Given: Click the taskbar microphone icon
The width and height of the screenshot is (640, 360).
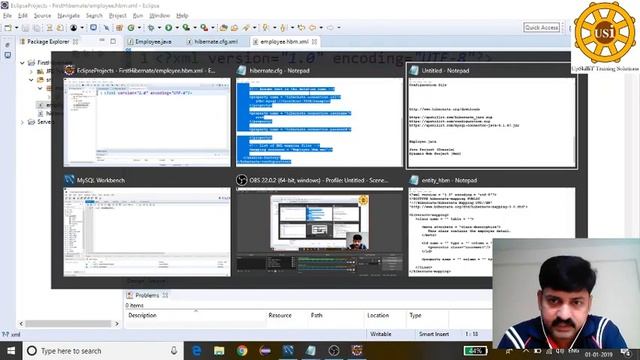Looking at the screenshot, I should (174, 351).
